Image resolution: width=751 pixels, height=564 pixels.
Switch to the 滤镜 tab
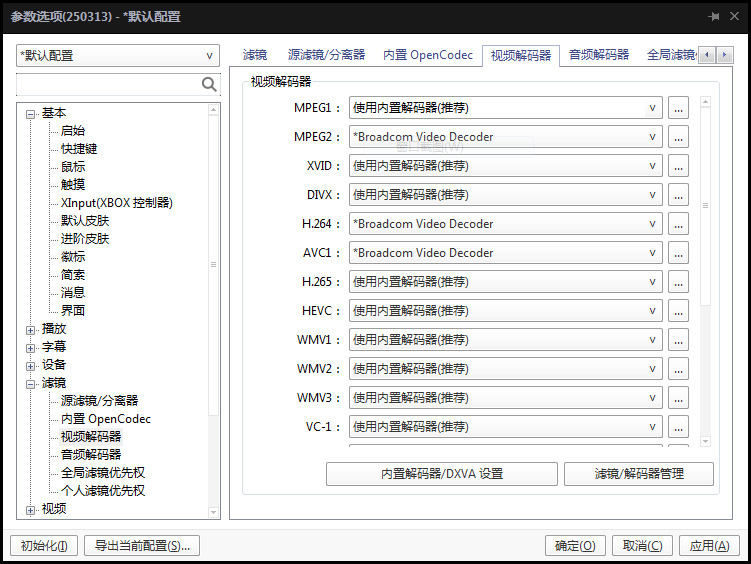coord(255,55)
